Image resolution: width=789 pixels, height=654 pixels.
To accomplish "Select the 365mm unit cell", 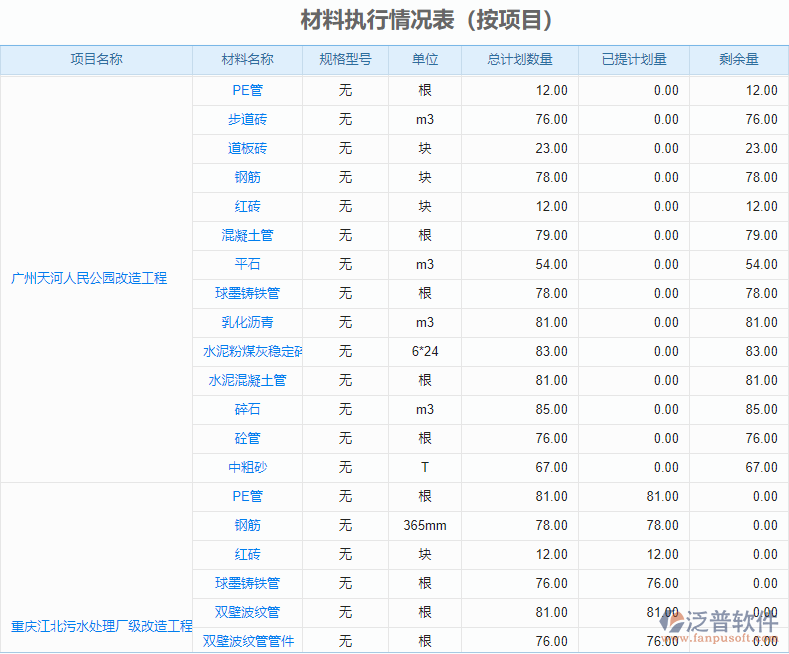I will tap(425, 525).
